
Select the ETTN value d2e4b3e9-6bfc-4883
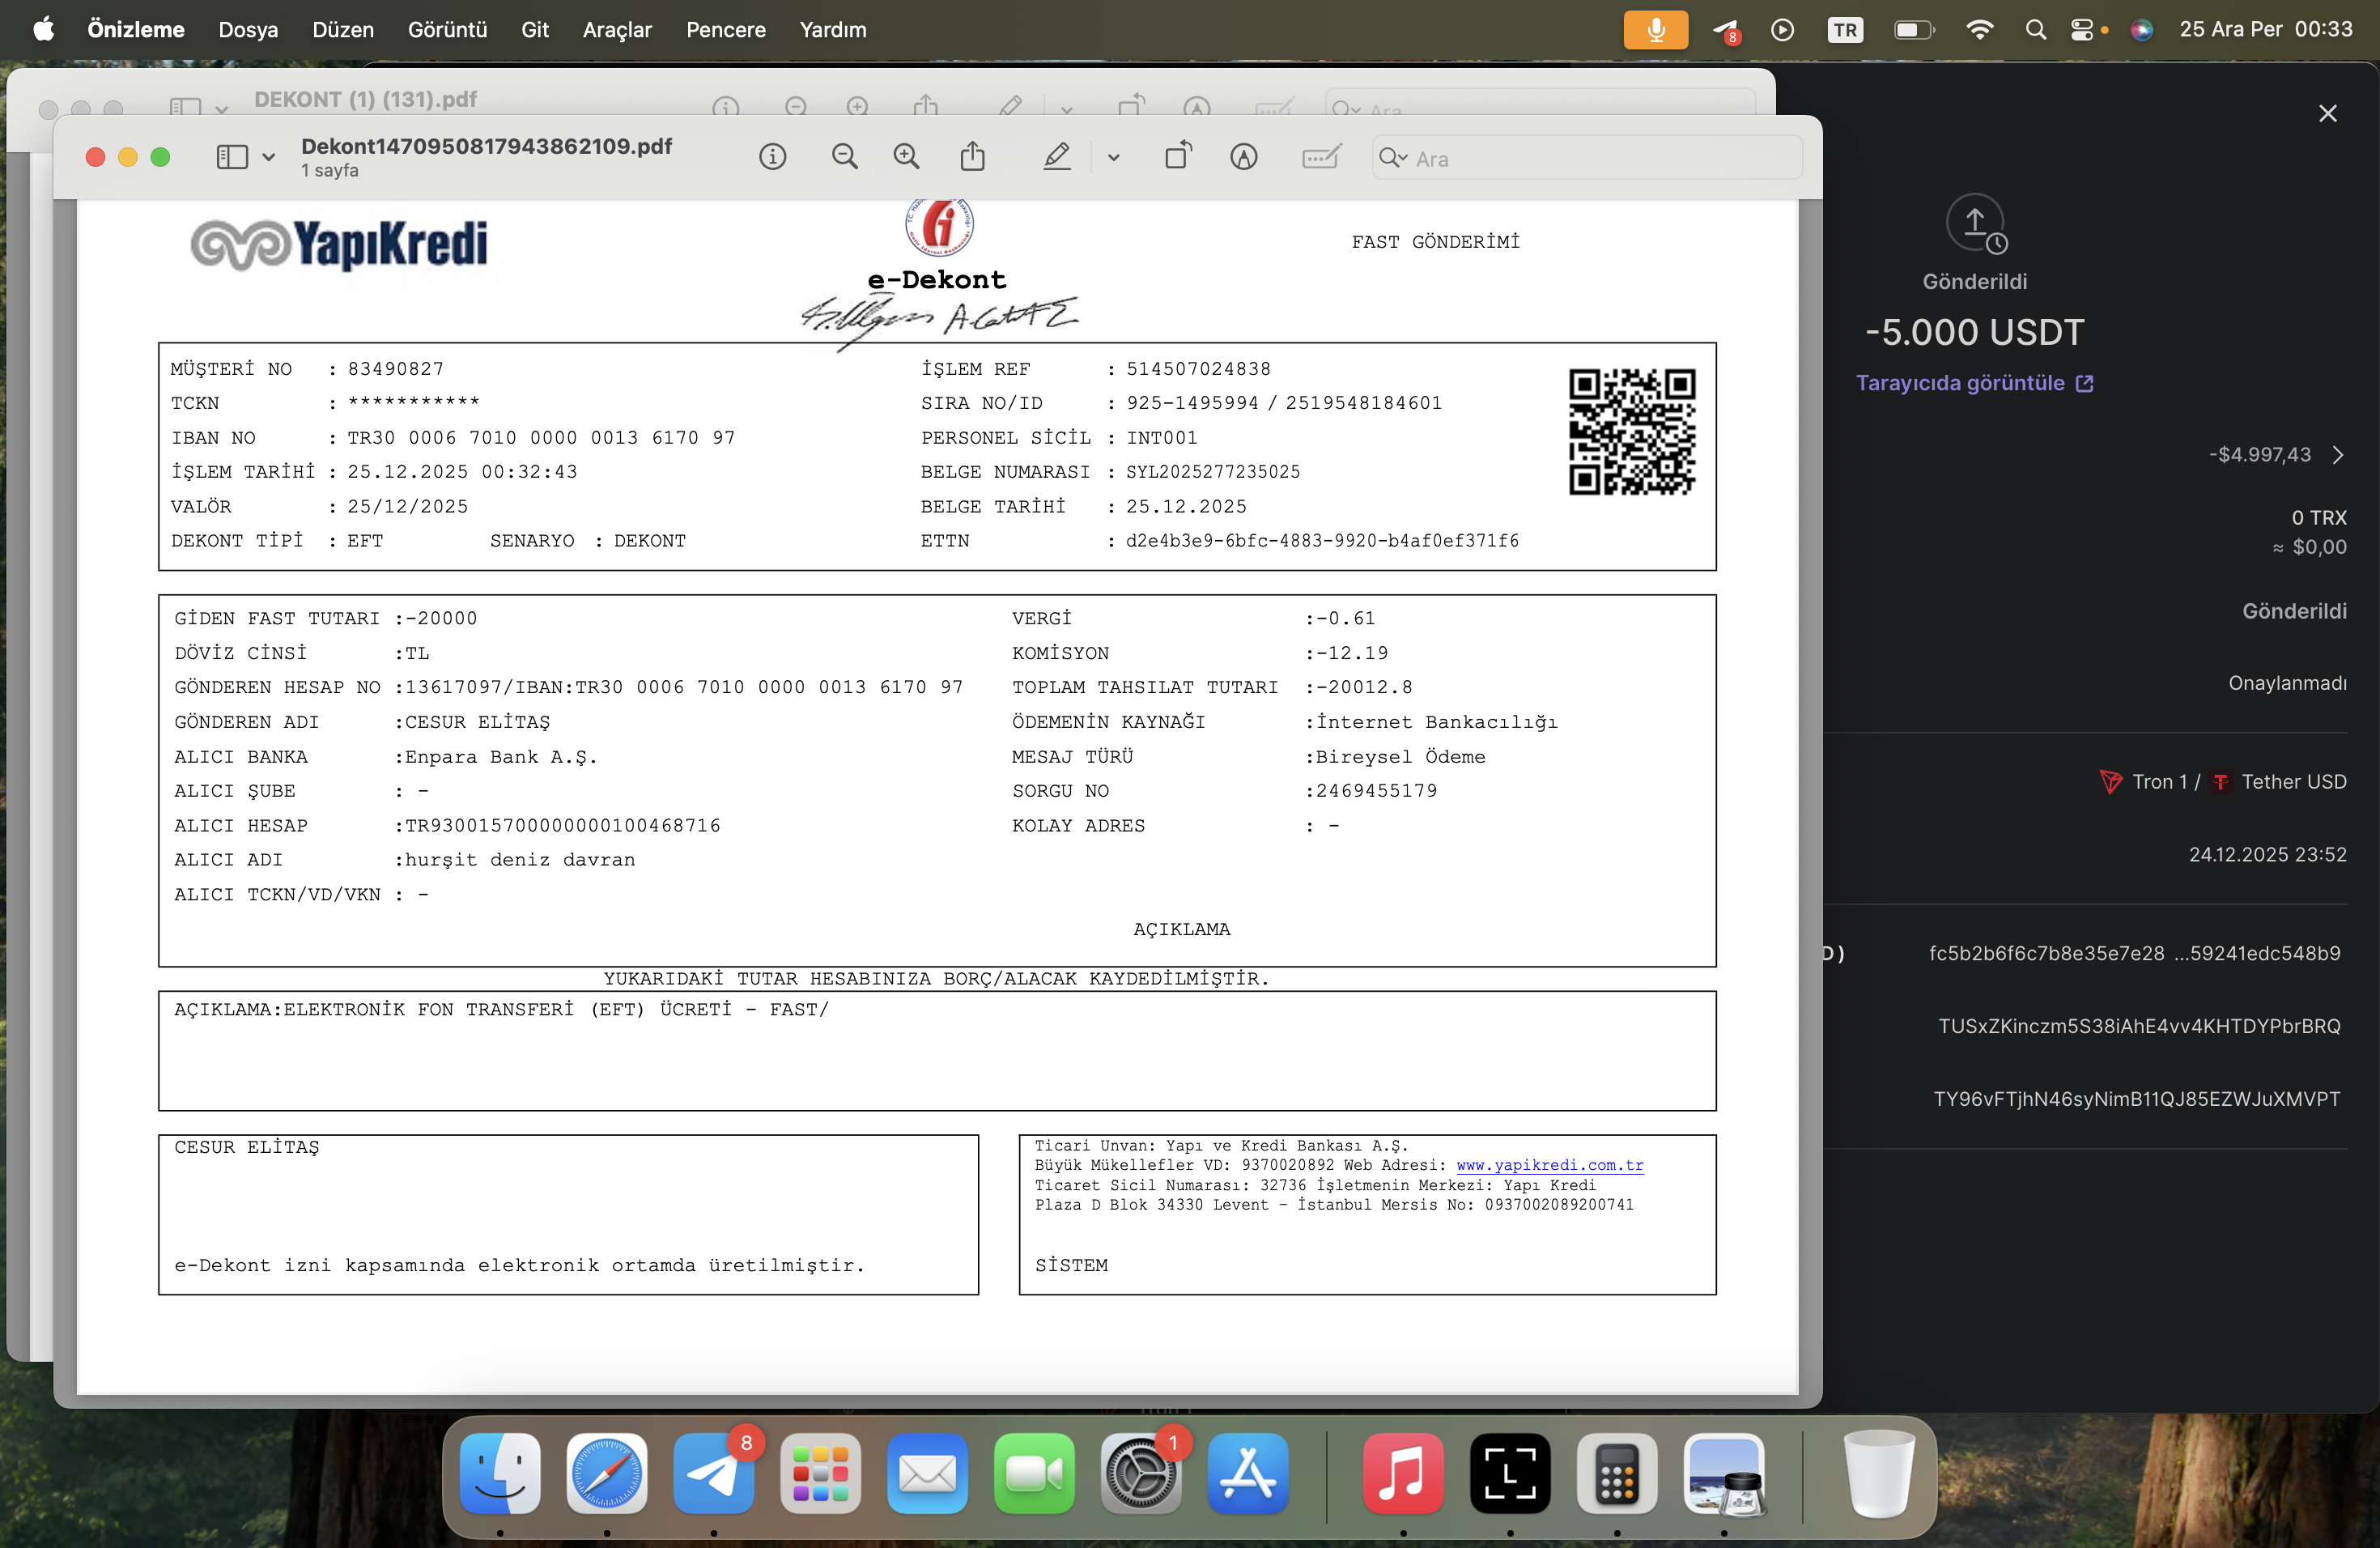1322,541
